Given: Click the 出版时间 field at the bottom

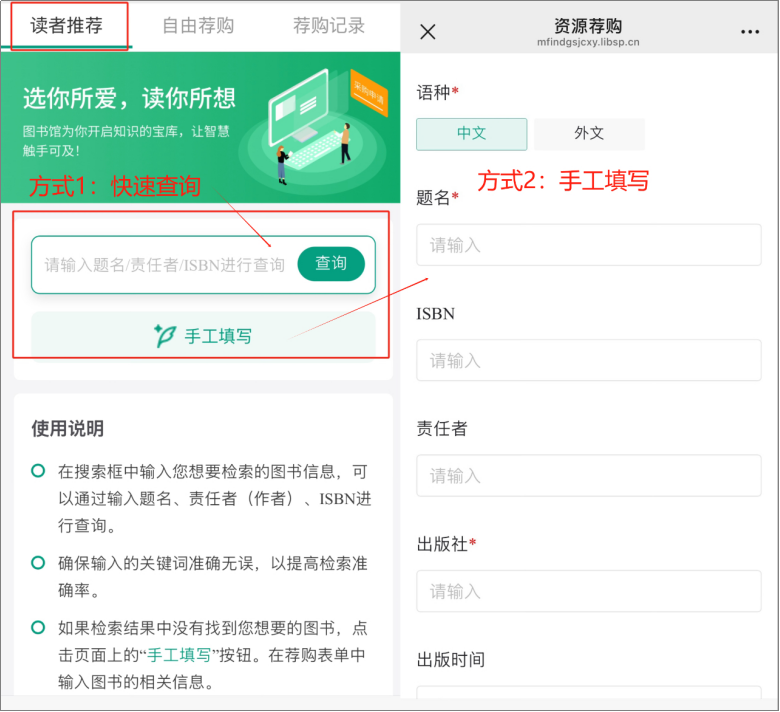Looking at the screenshot, I should click(588, 693).
